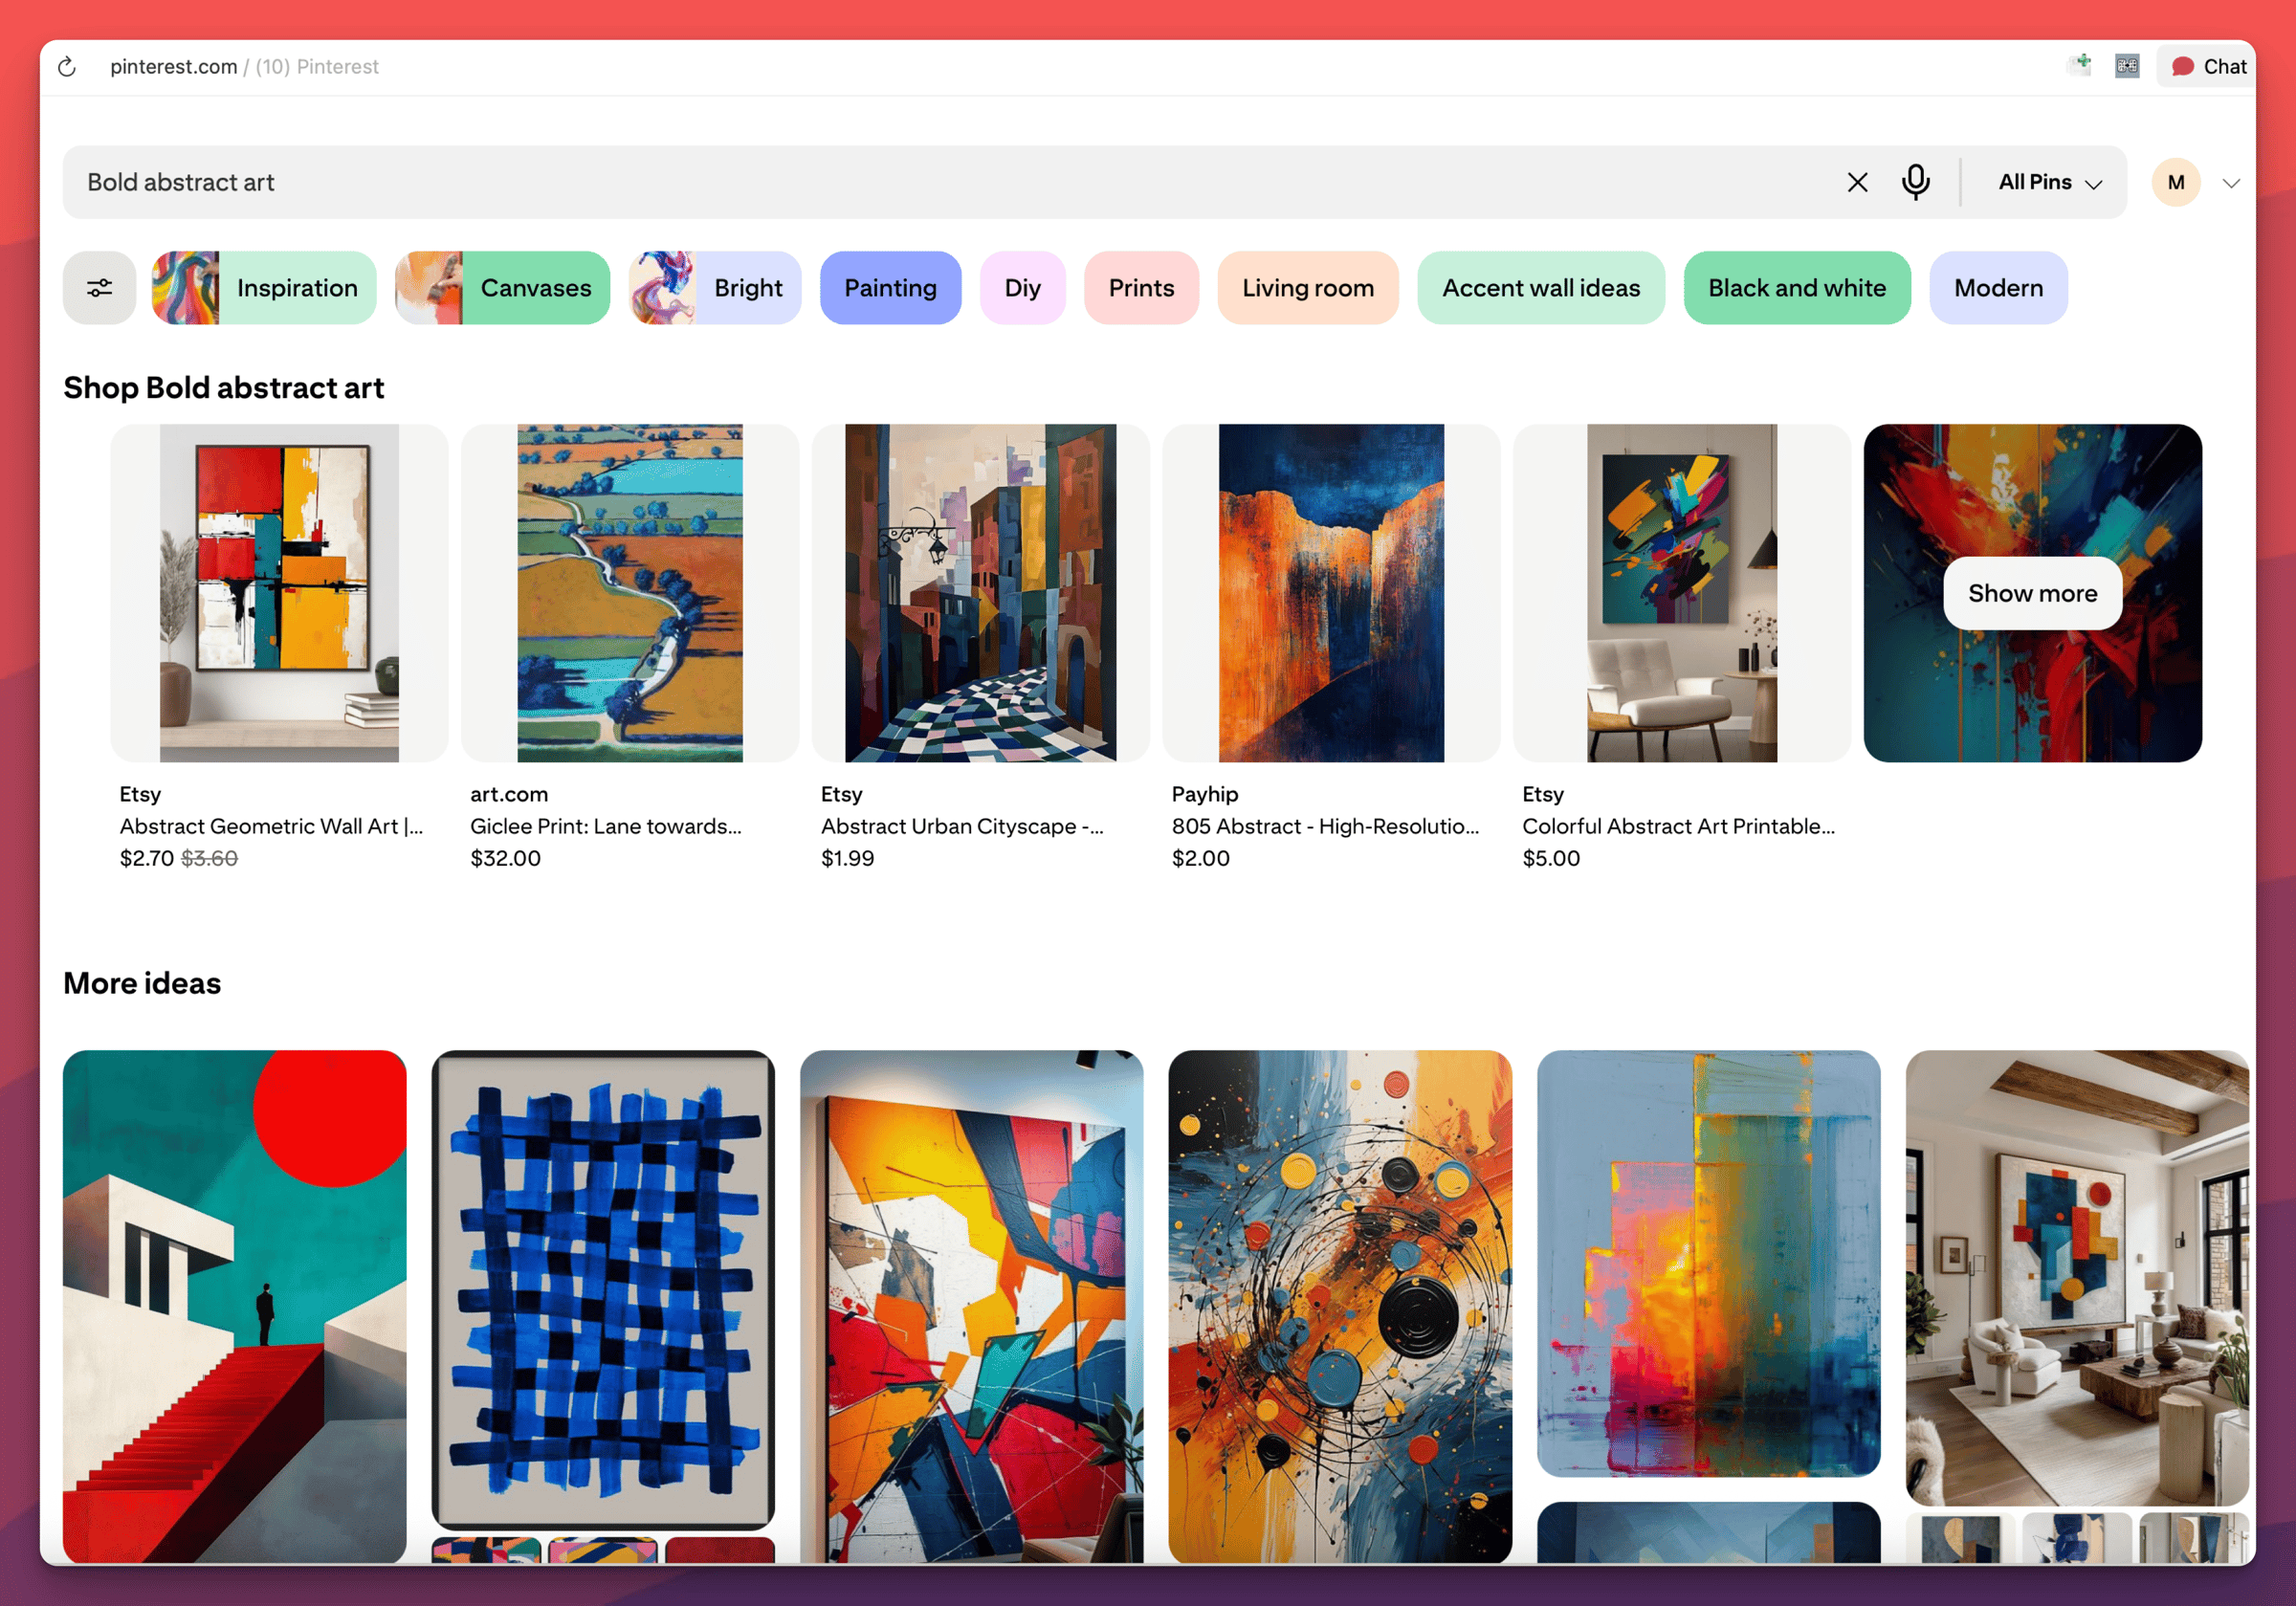Click the Show more button
Viewport: 2296px width, 1606px height.
coord(2032,593)
